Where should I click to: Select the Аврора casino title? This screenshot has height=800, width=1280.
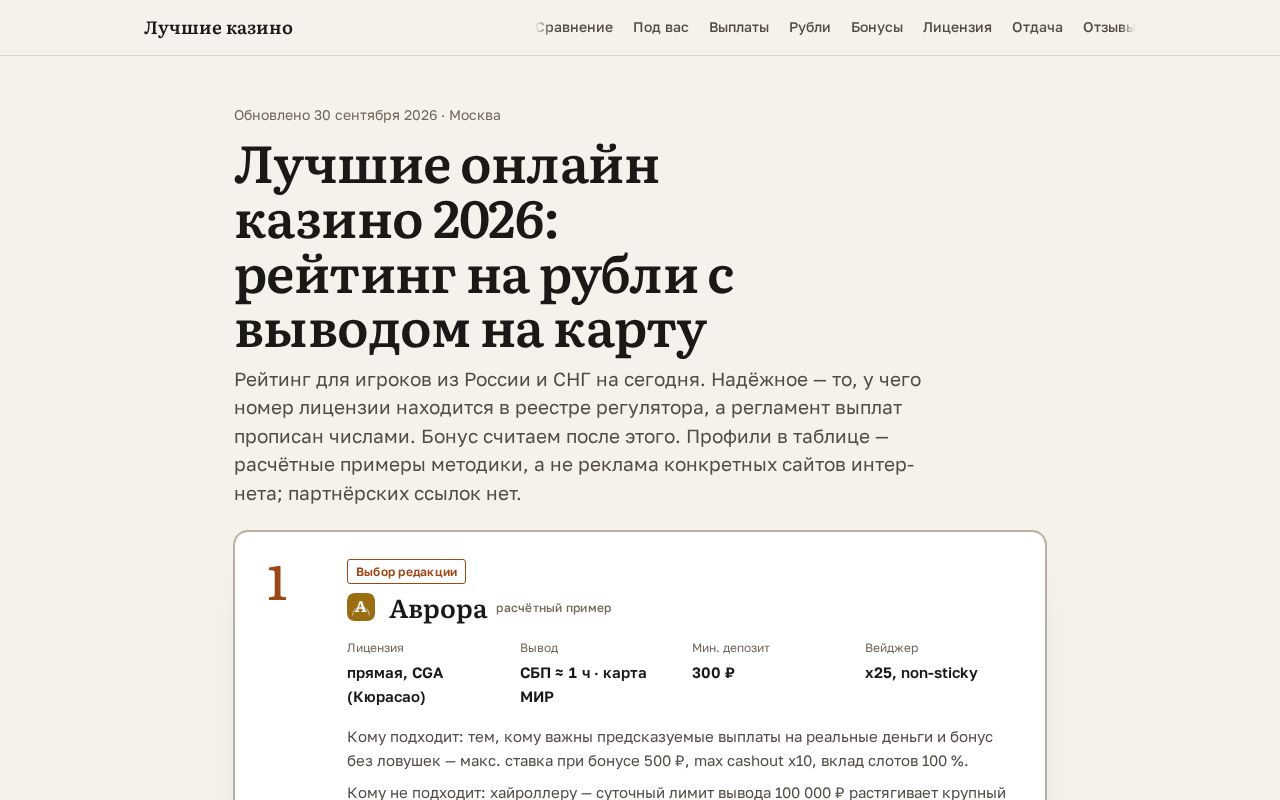(x=438, y=608)
